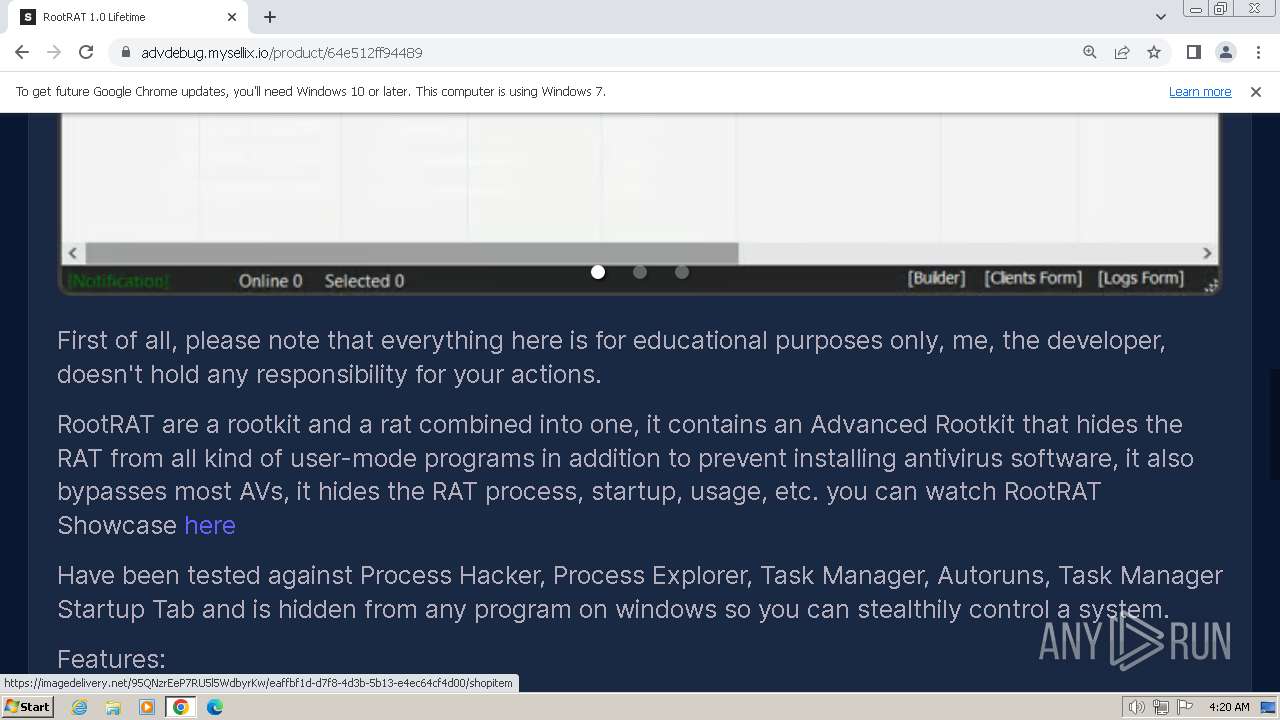This screenshot has width=1280, height=720.
Task: Select the third carousel dot
Action: (x=682, y=272)
